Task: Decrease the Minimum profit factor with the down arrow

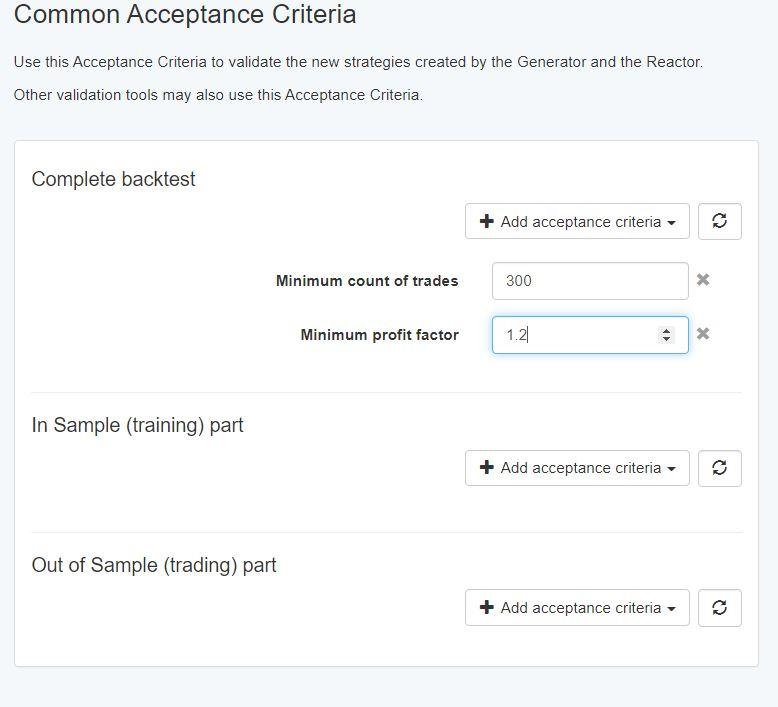Action: (666, 339)
